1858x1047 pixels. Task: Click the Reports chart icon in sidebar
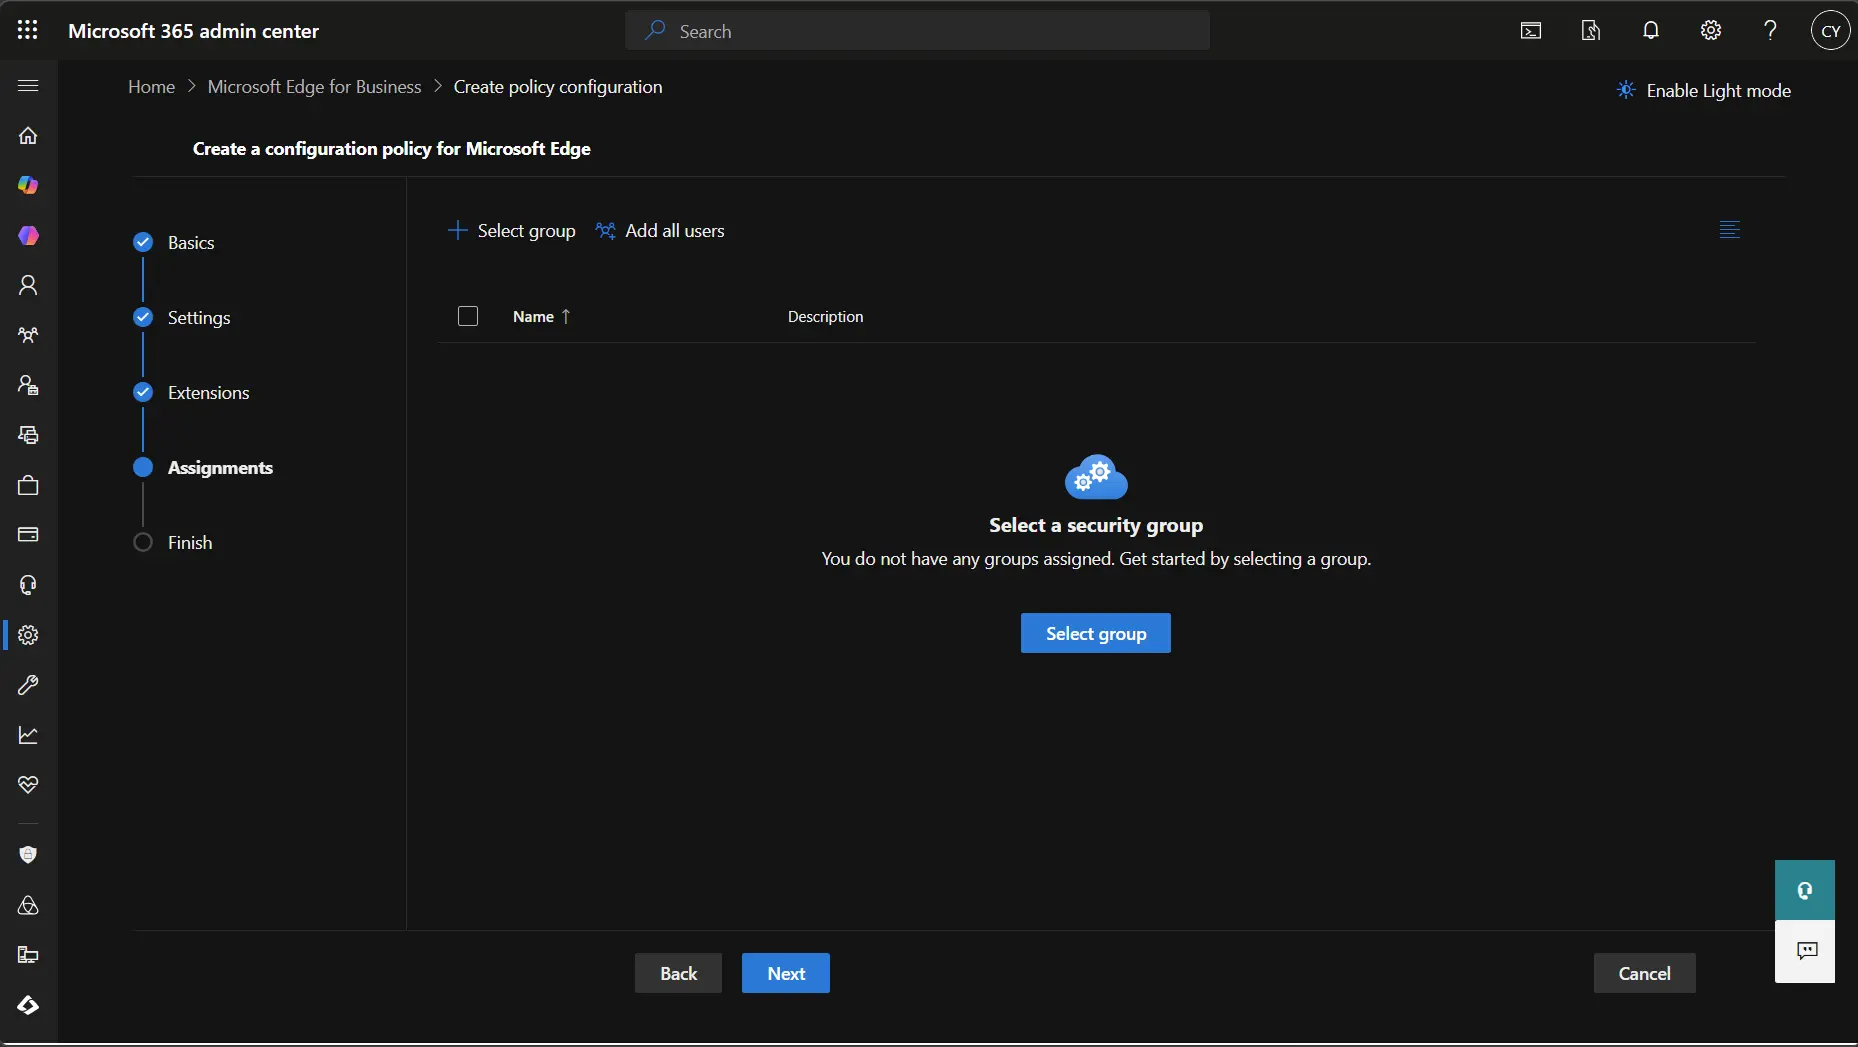28,735
